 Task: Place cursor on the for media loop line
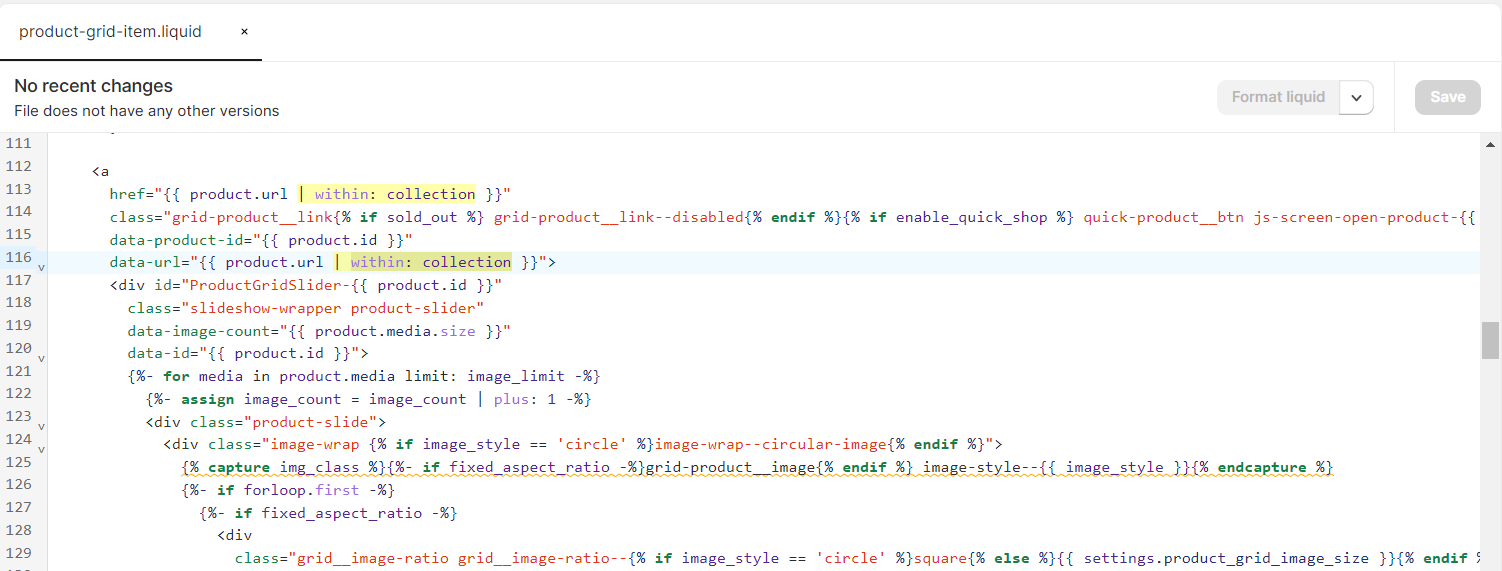pyautogui.click(x=364, y=376)
